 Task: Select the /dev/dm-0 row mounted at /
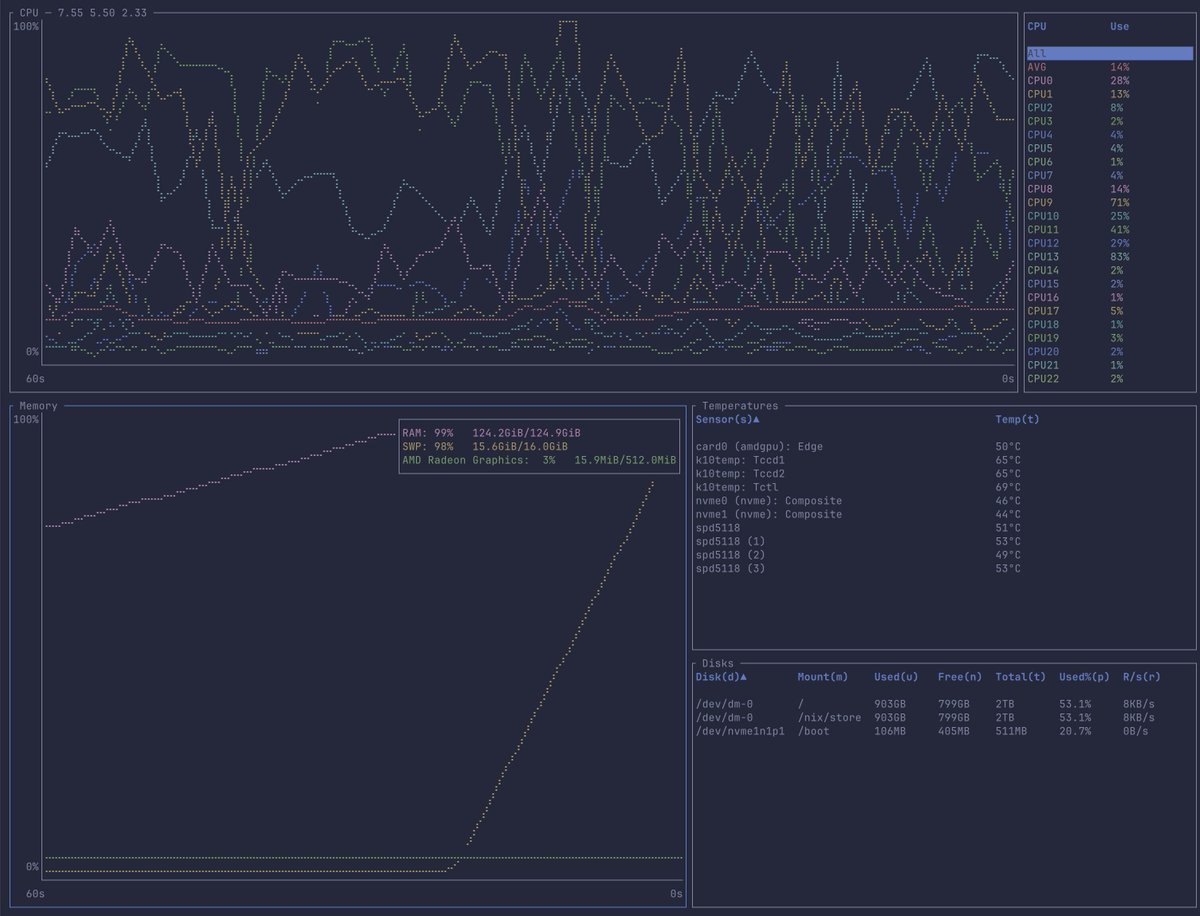click(x=943, y=704)
